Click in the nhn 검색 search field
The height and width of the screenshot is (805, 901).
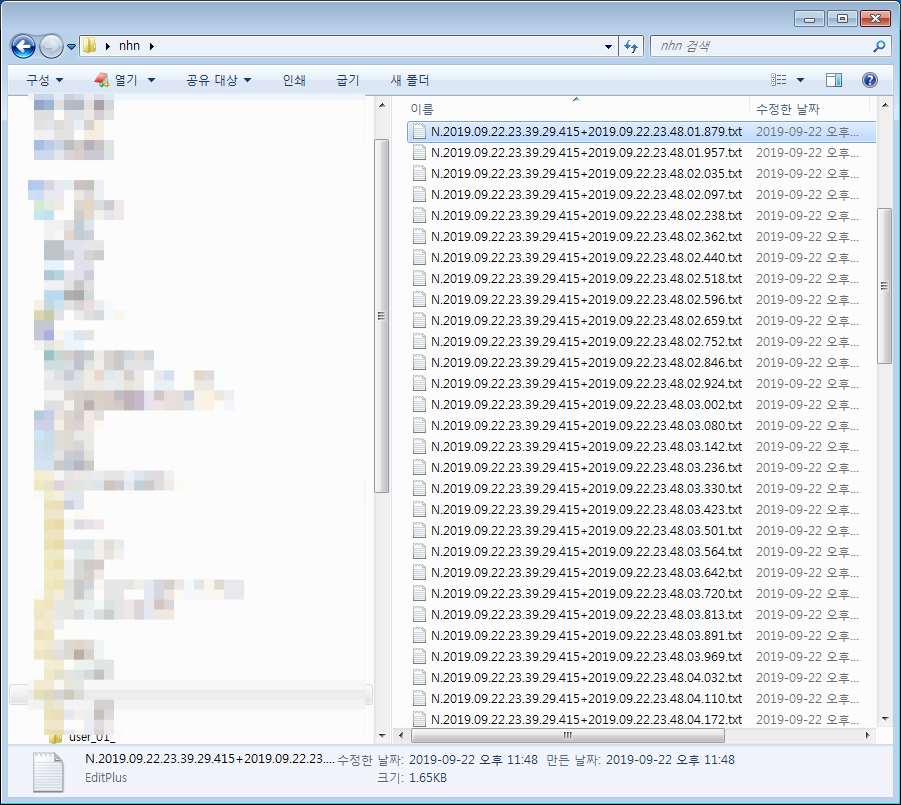(760, 46)
